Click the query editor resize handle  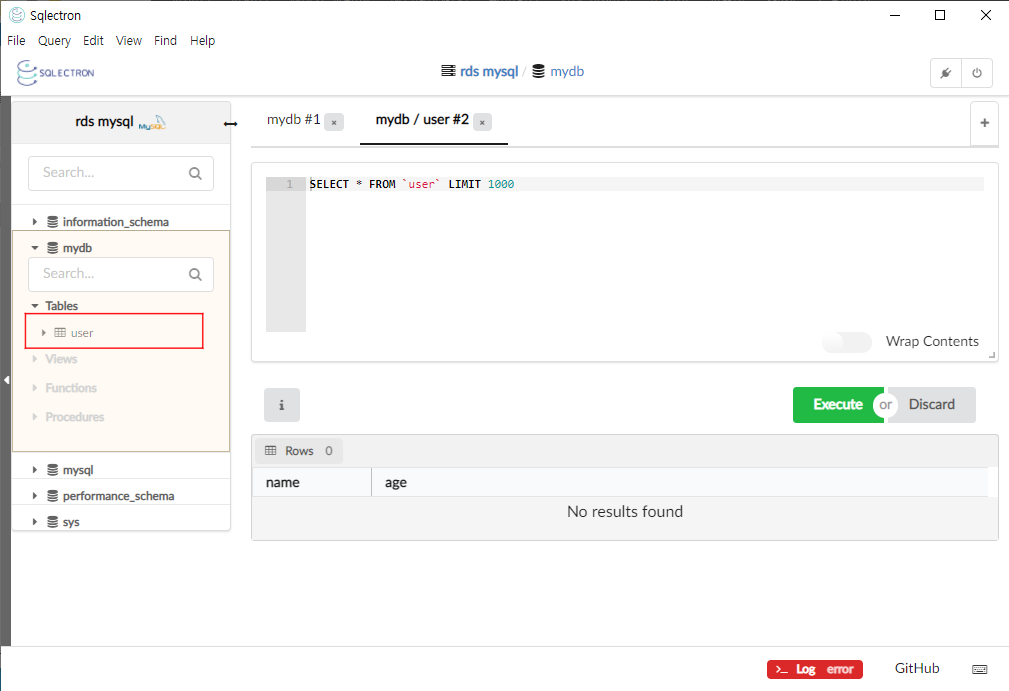point(992,355)
